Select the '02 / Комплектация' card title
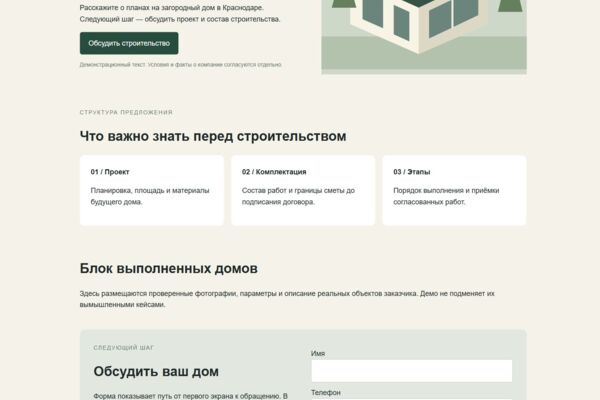 point(274,172)
